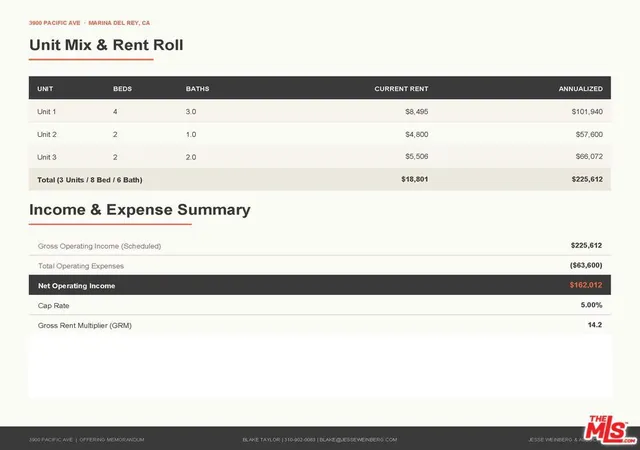Click the Income & Expense Summary heading
The width and height of the screenshot is (640, 450).
click(x=140, y=209)
